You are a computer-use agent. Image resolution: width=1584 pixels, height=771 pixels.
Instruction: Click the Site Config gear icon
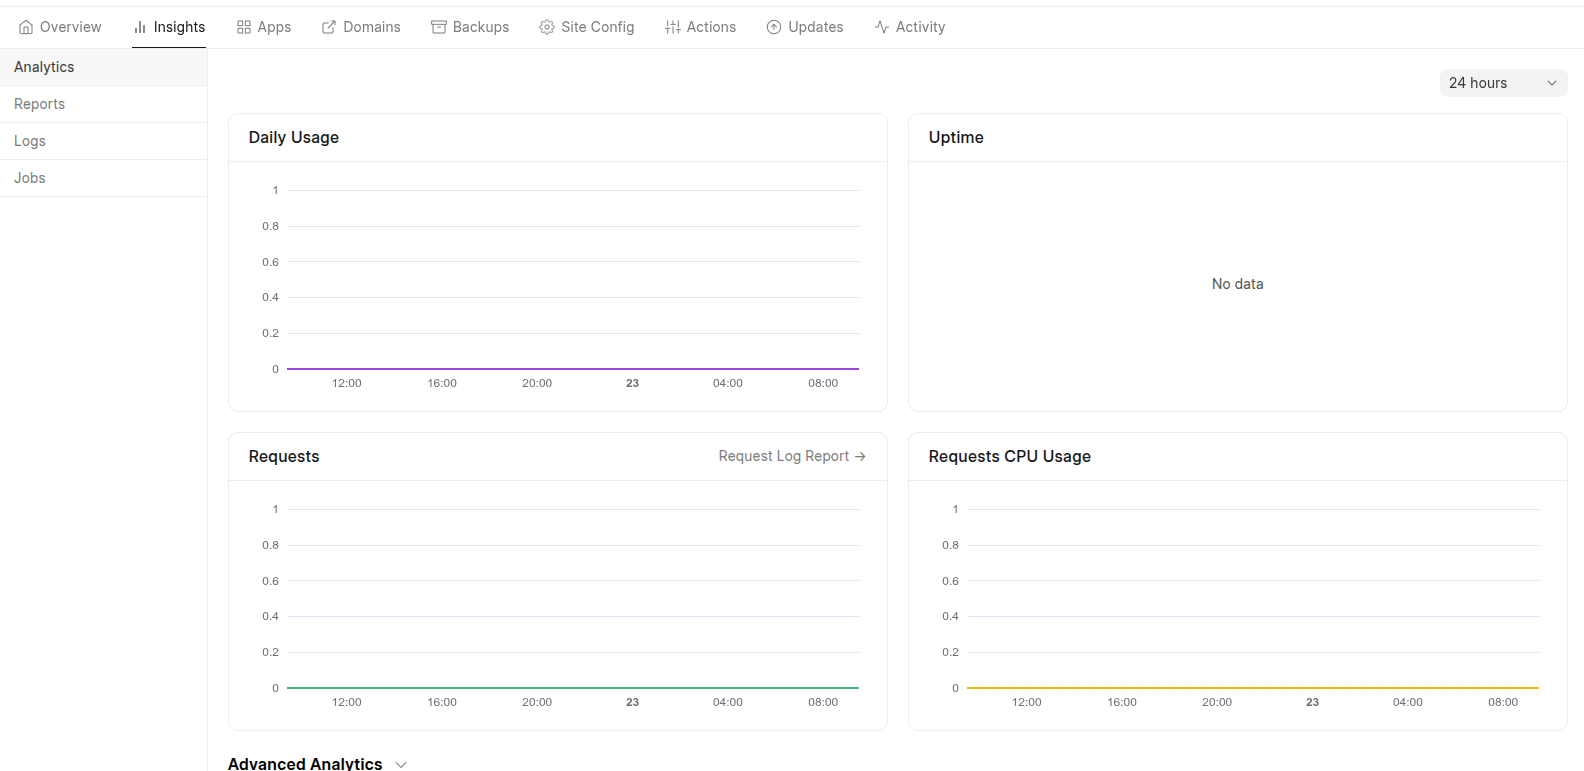click(547, 27)
